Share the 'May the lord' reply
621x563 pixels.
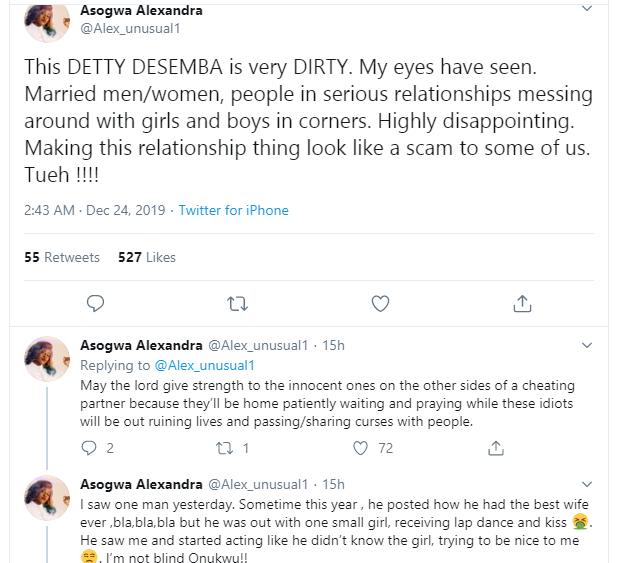(x=495, y=449)
